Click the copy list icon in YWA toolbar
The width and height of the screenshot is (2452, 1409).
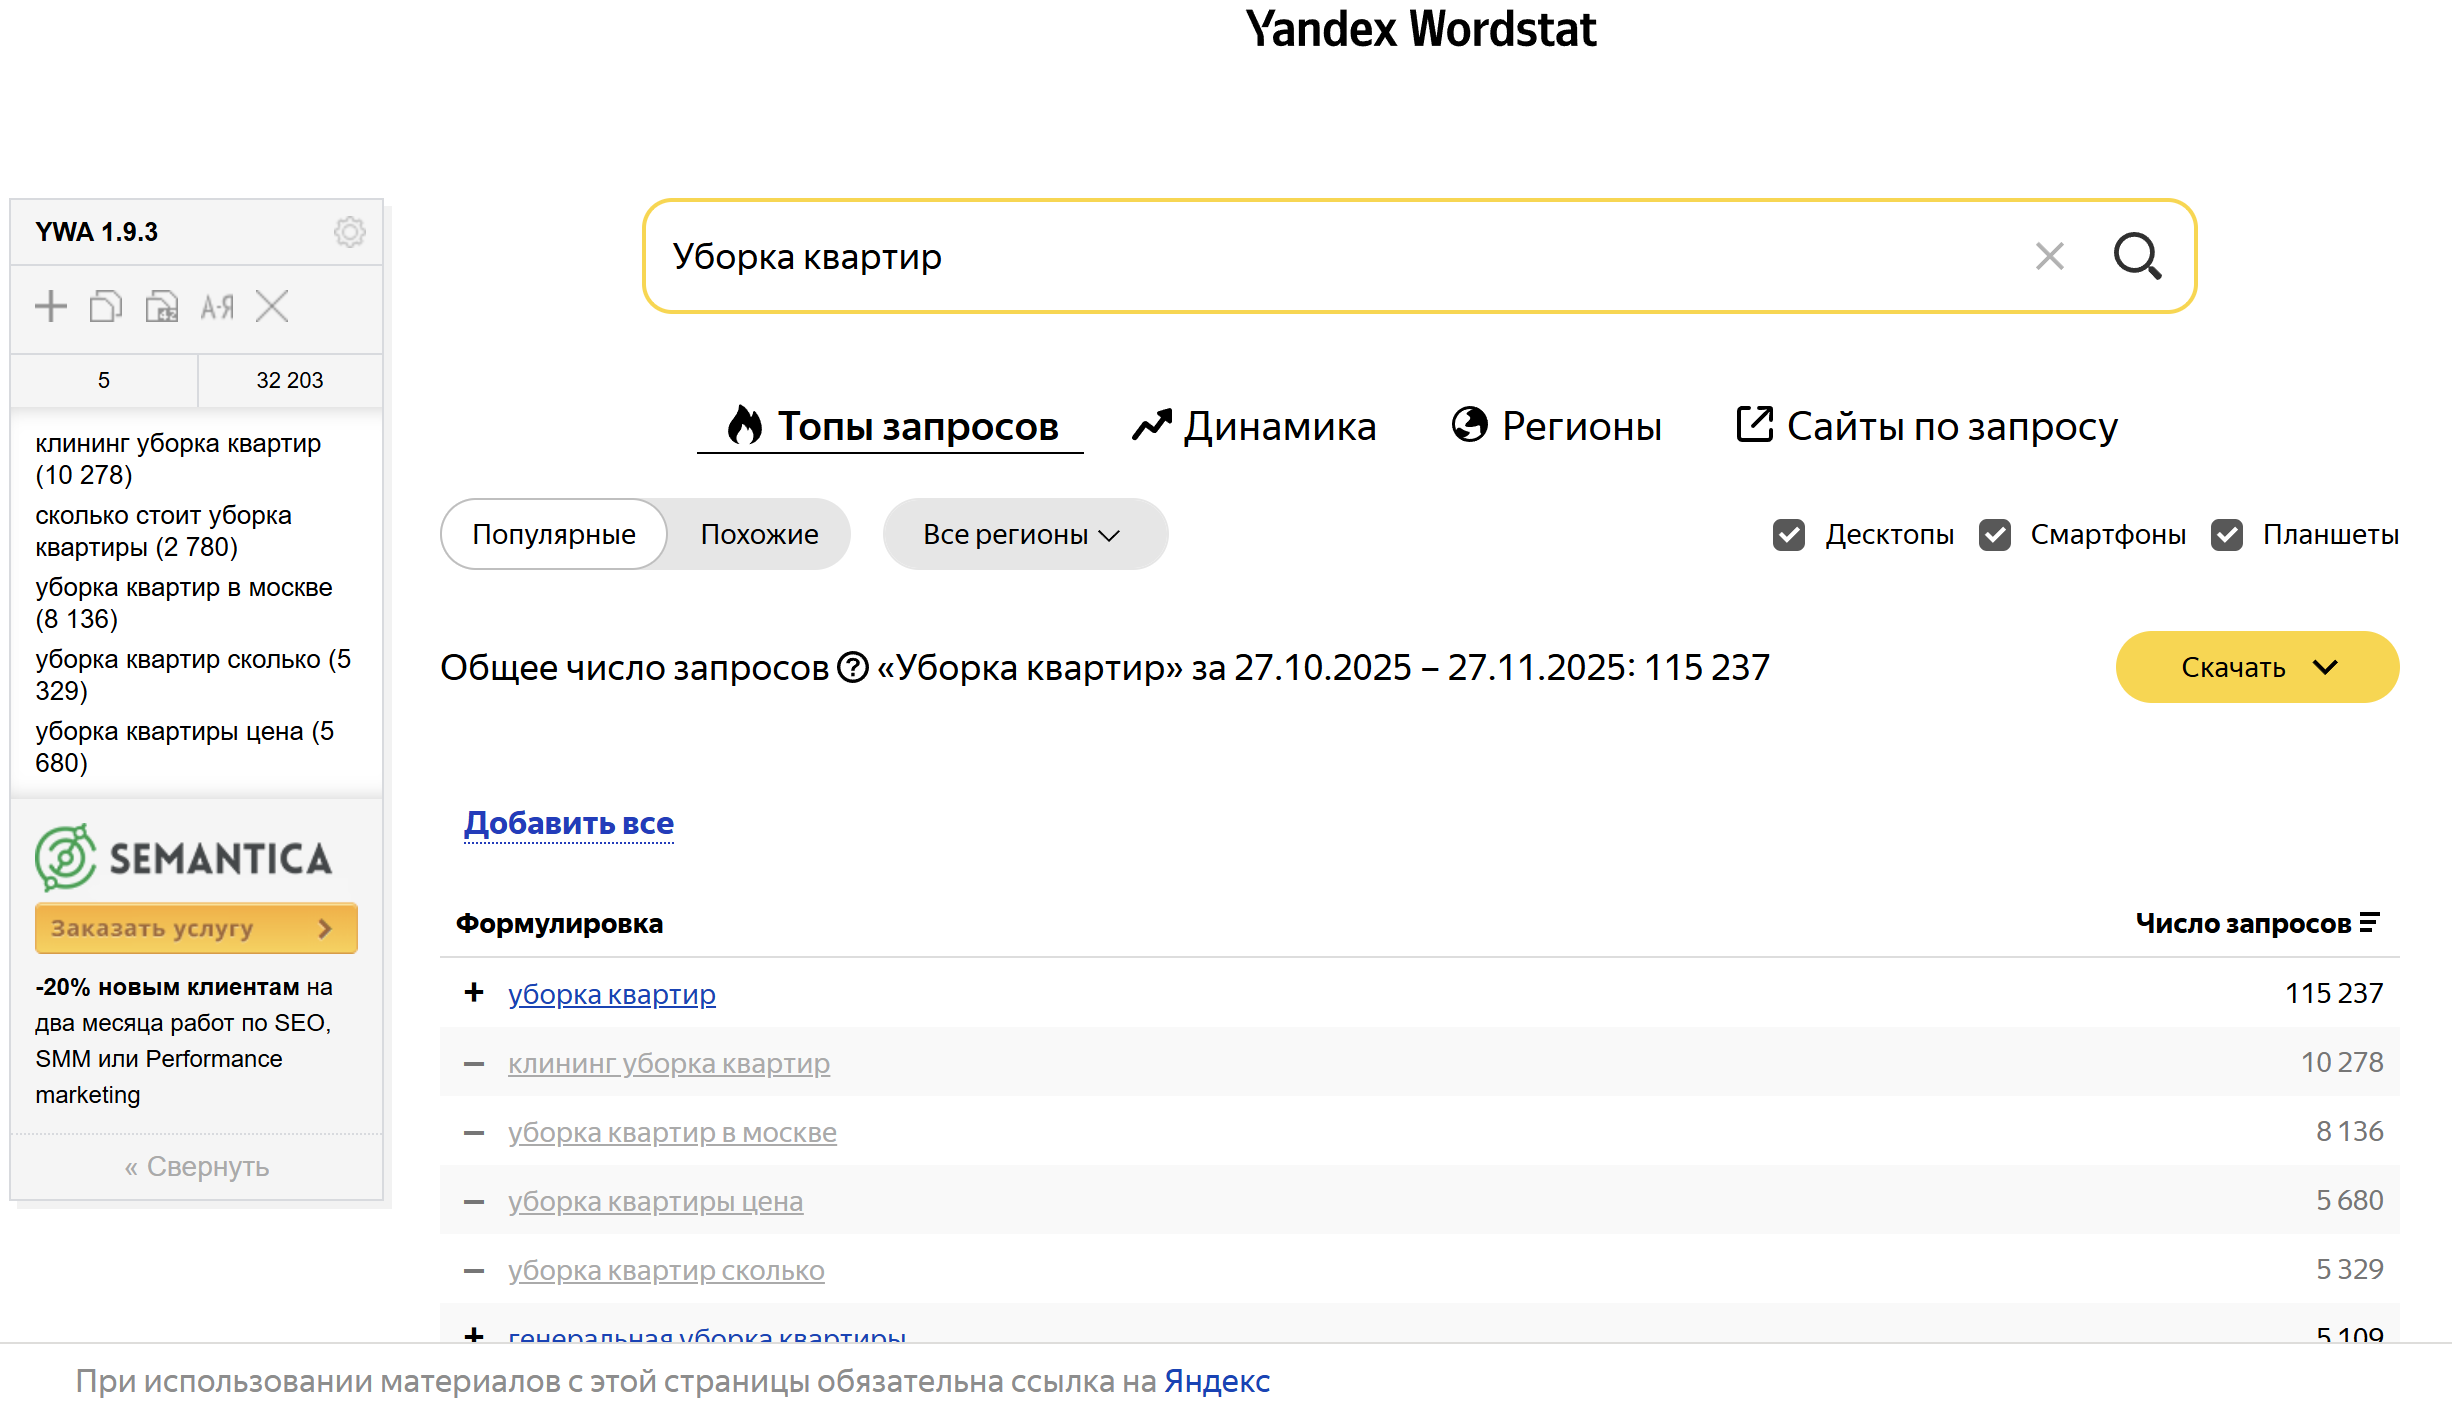tap(106, 306)
